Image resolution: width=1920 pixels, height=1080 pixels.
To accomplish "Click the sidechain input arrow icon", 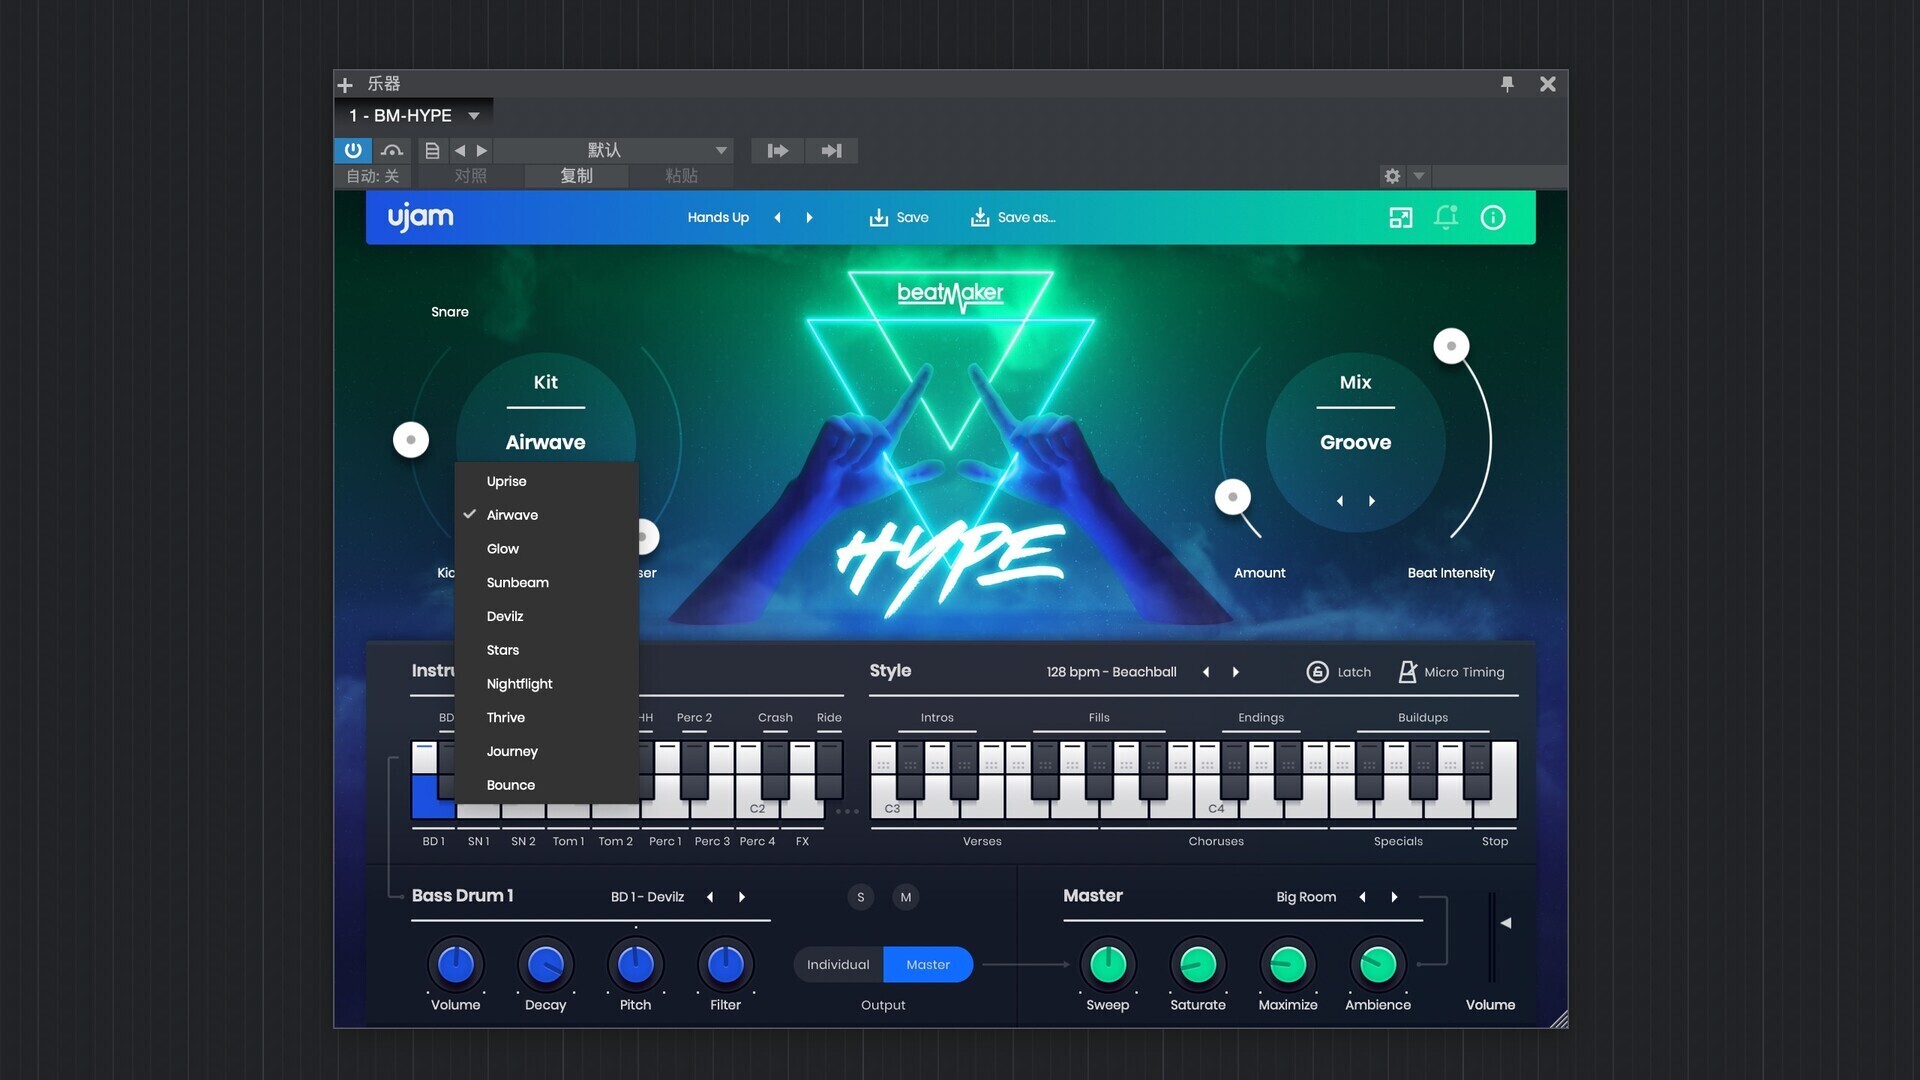I will [777, 150].
